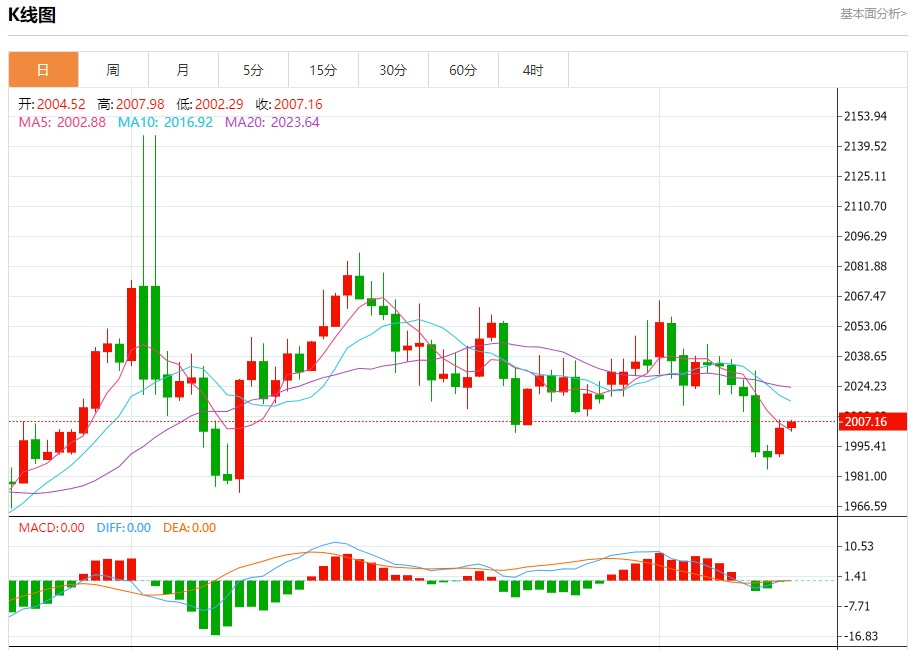Click the 2038.65 price axis label
This screenshot has height=650, width=920.
tap(865, 356)
